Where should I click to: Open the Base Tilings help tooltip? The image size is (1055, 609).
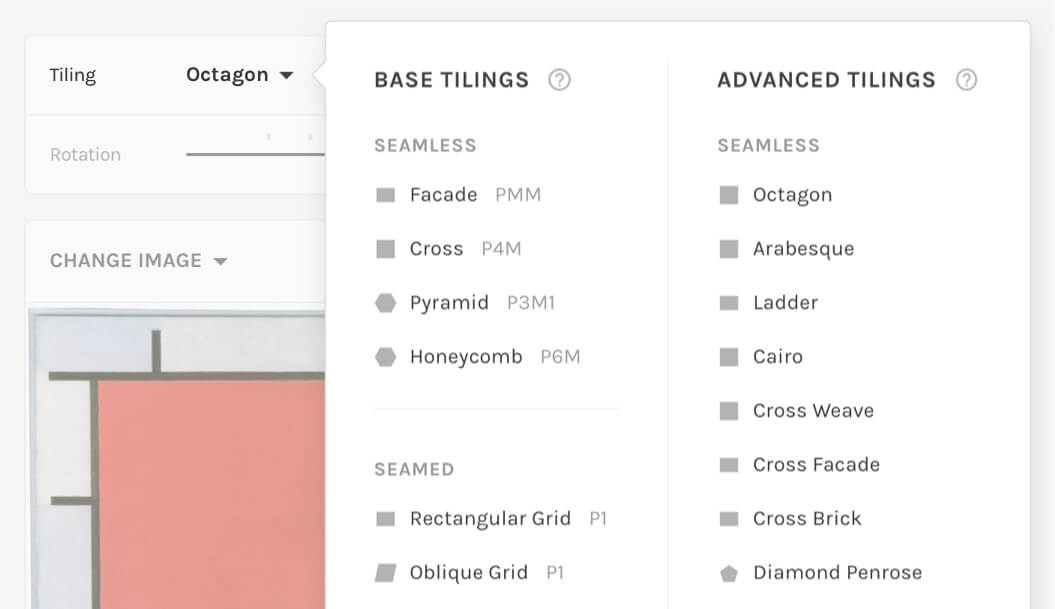click(559, 80)
